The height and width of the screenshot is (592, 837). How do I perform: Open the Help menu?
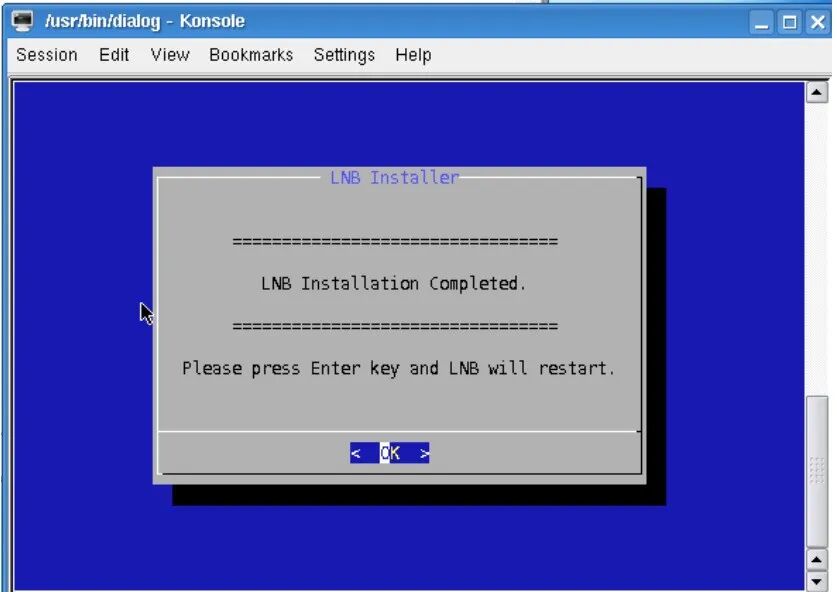(x=413, y=54)
